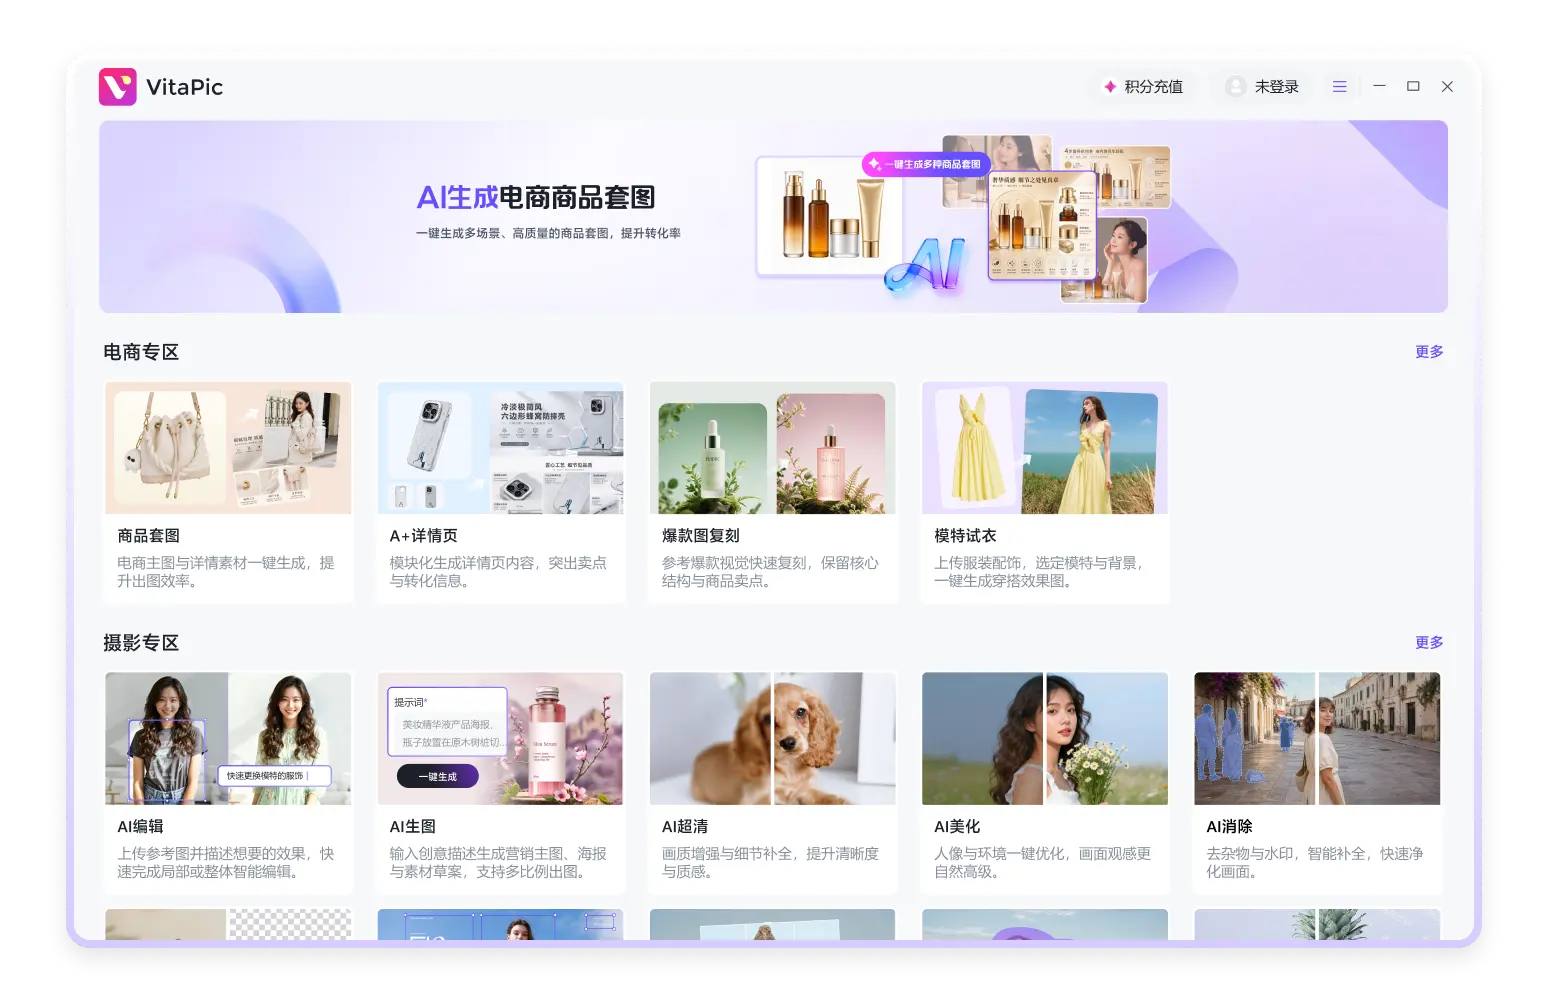This screenshot has height=1006, width=1546.
Task: Click the 电商专区 section heading
Action: pos(141,352)
